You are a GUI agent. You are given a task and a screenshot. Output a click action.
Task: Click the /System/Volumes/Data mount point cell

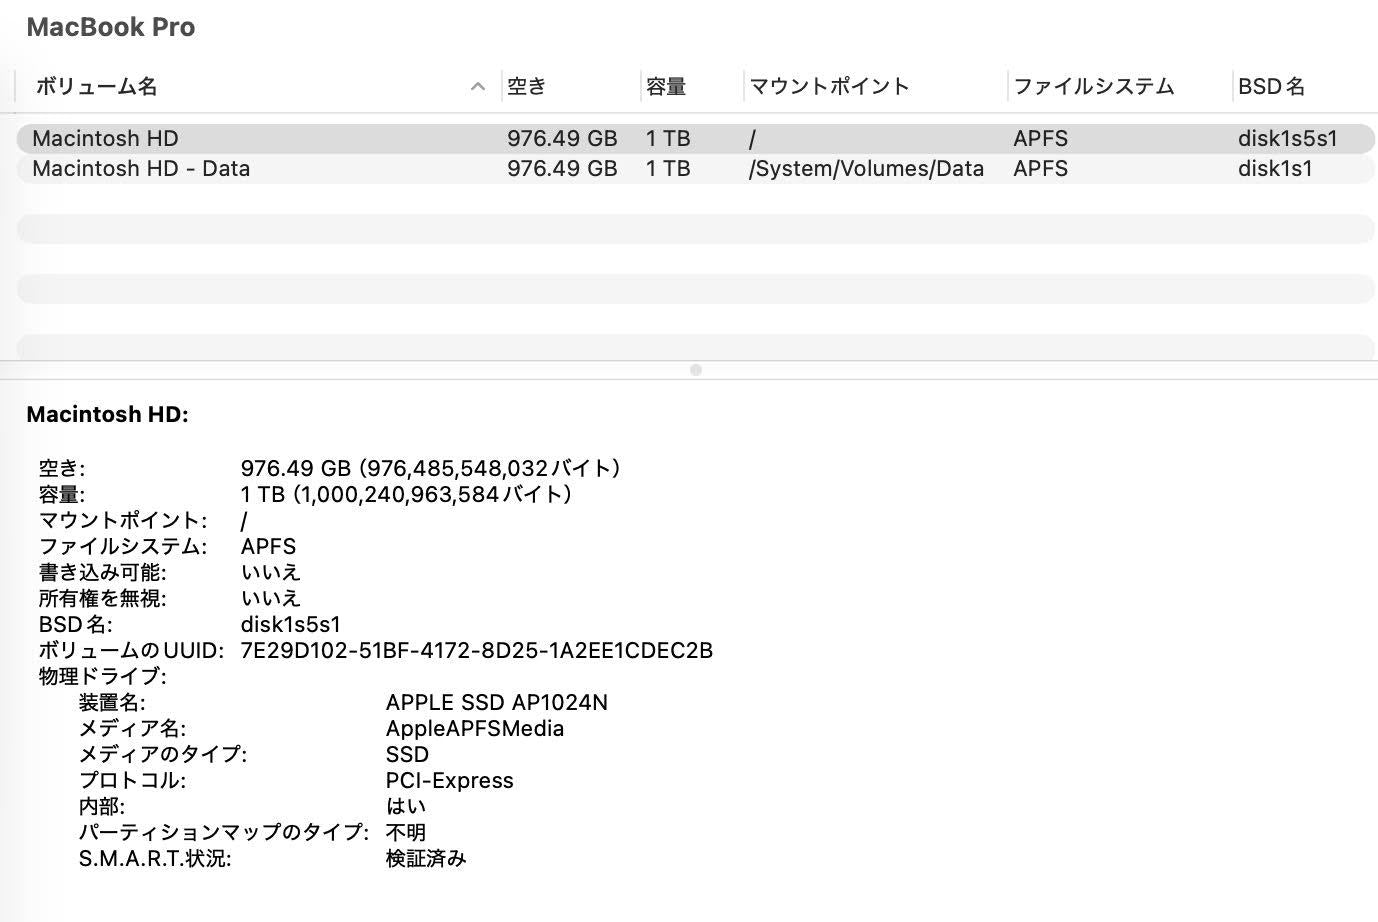(x=866, y=168)
